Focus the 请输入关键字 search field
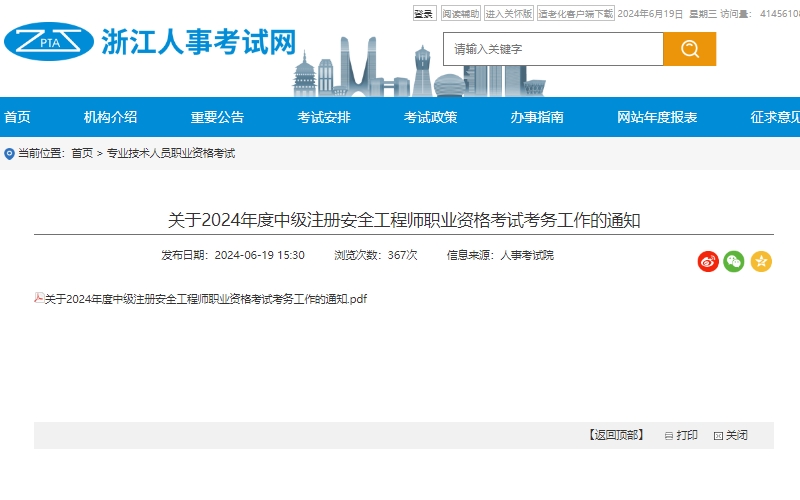800x500 pixels. (x=553, y=49)
